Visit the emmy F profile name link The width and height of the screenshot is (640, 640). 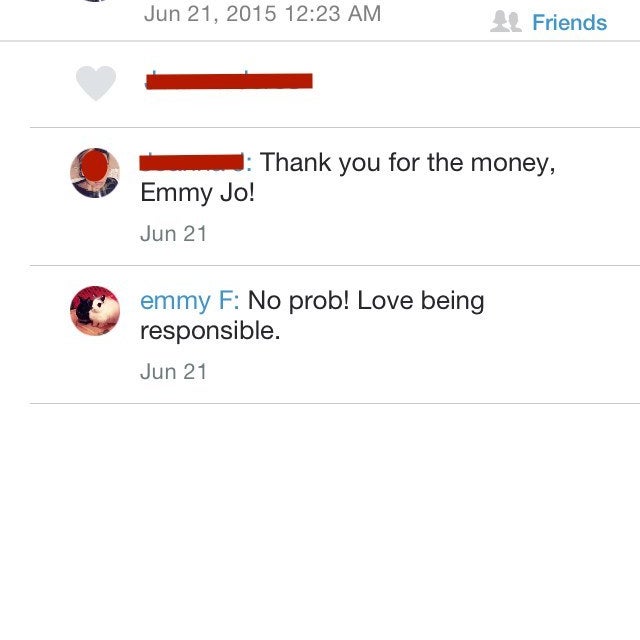pyautogui.click(x=190, y=301)
